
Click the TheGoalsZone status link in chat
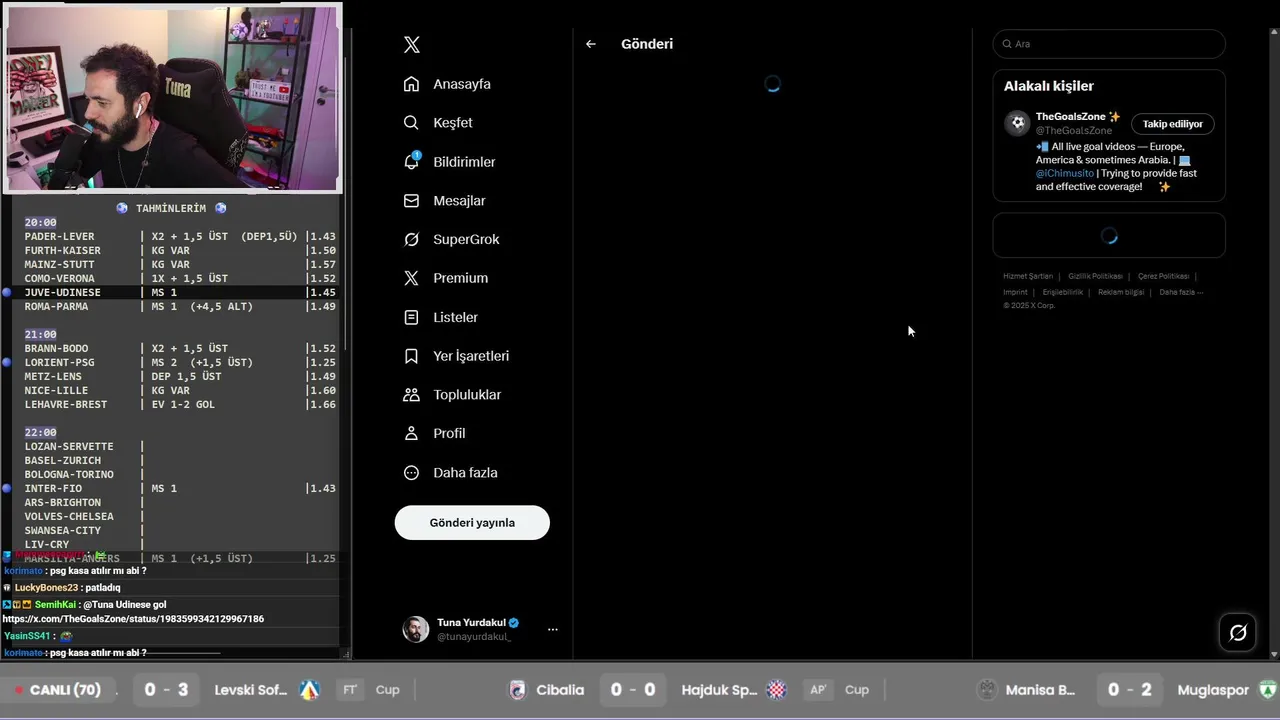coord(133,619)
